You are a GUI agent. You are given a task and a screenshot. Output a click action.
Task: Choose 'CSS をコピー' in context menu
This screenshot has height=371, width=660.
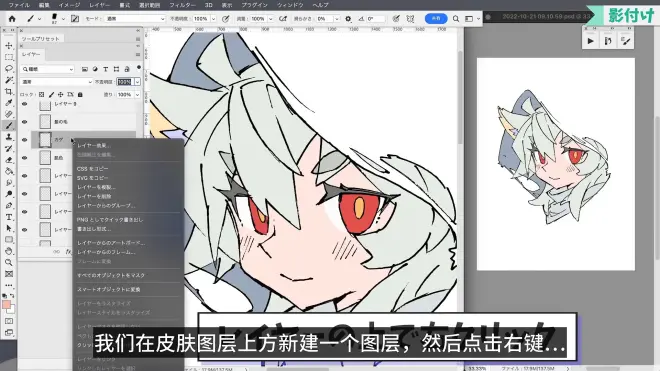pyautogui.click(x=92, y=168)
